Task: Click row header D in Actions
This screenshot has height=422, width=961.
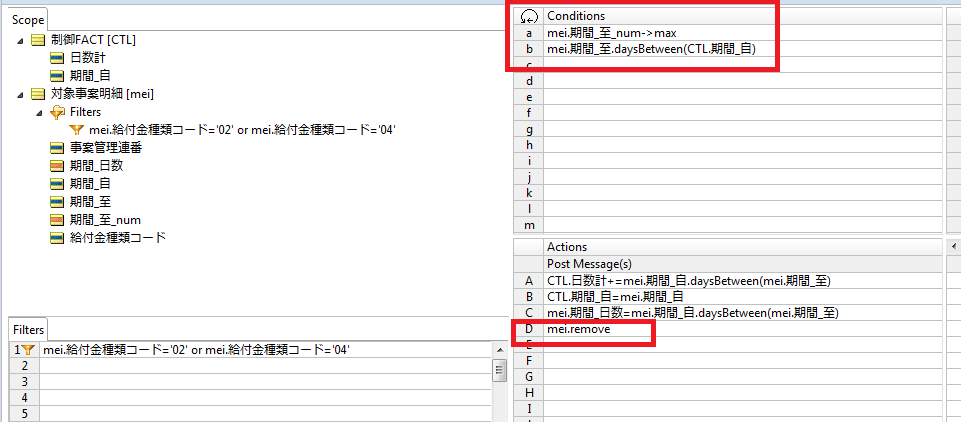Action: [529, 329]
